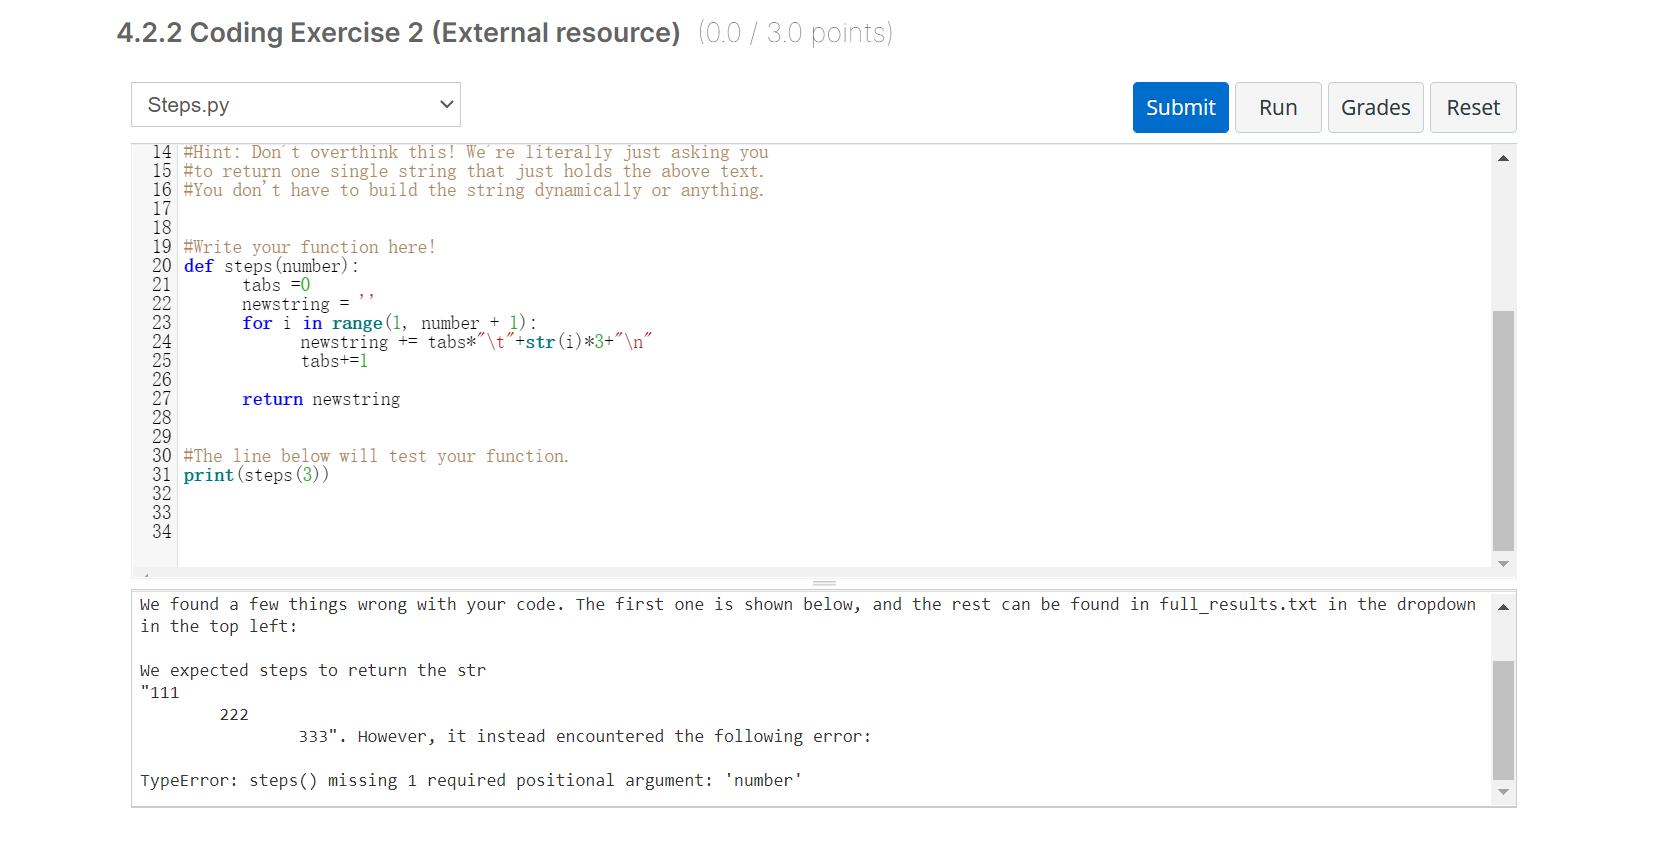This screenshot has height=843, width=1660.
Task: Click the TypeError message in the output panel
Action: point(470,780)
